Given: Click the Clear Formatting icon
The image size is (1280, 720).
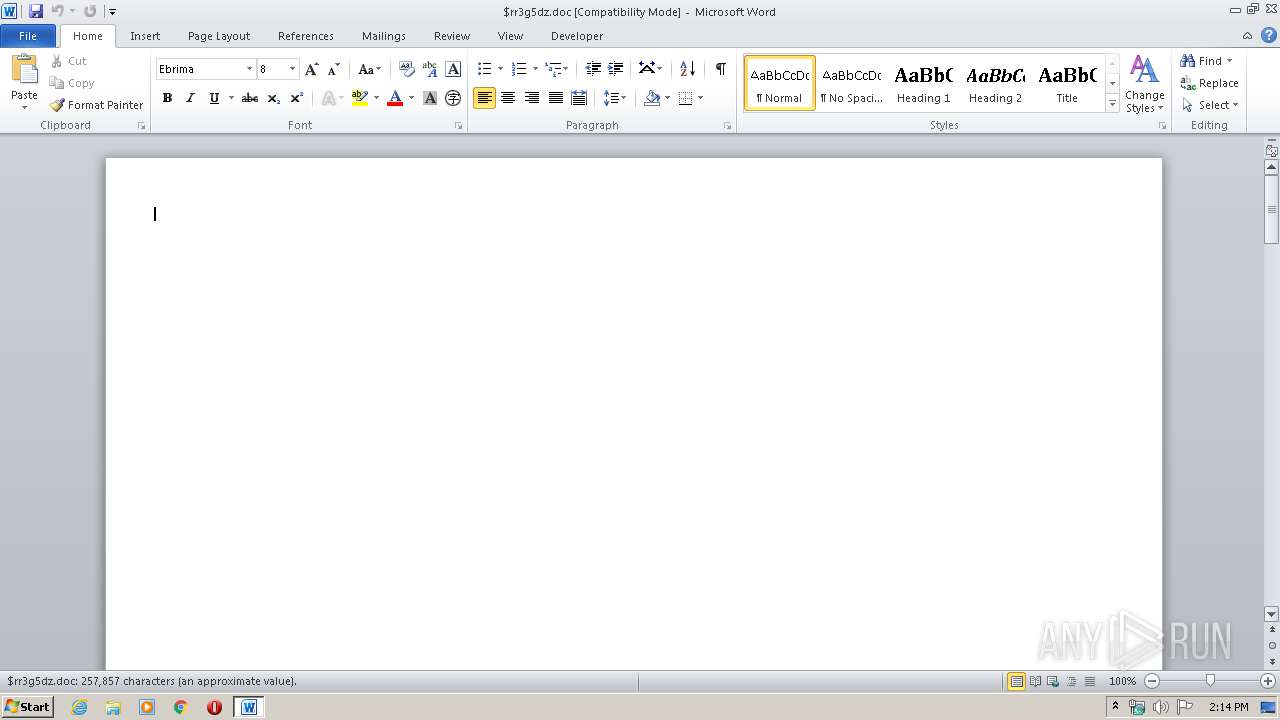Looking at the screenshot, I should [407, 69].
